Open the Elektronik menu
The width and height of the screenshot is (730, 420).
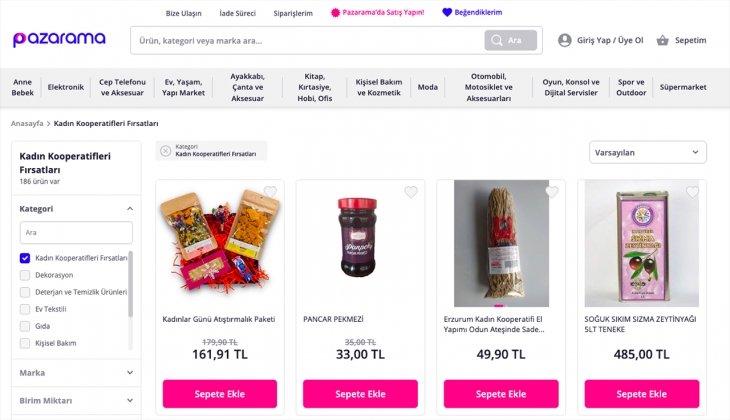(66, 87)
